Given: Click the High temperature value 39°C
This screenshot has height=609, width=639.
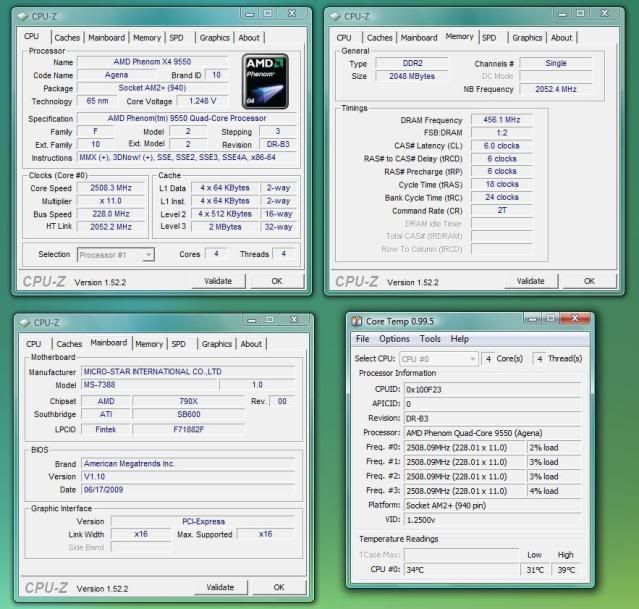Looking at the screenshot, I should coord(566,570).
